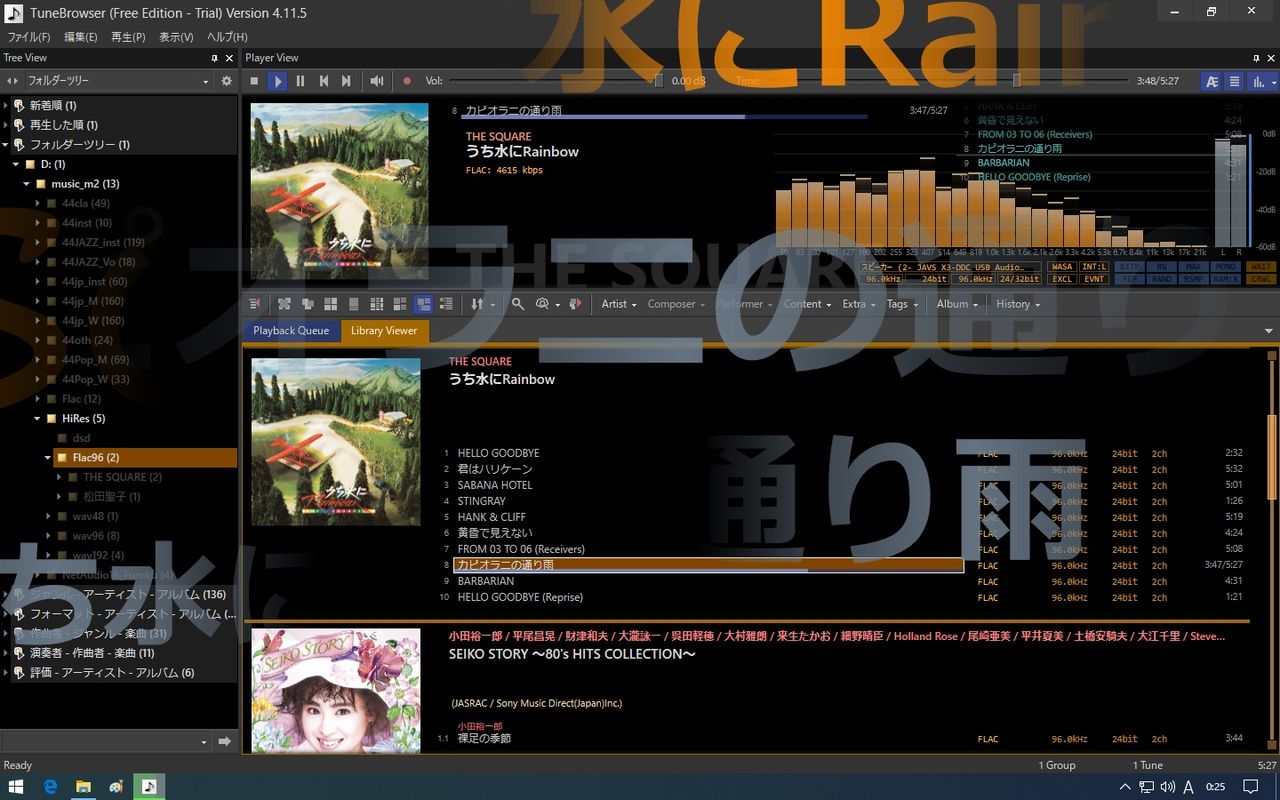
Task: Toggle the RG replay gain indicator
Action: point(1161,267)
